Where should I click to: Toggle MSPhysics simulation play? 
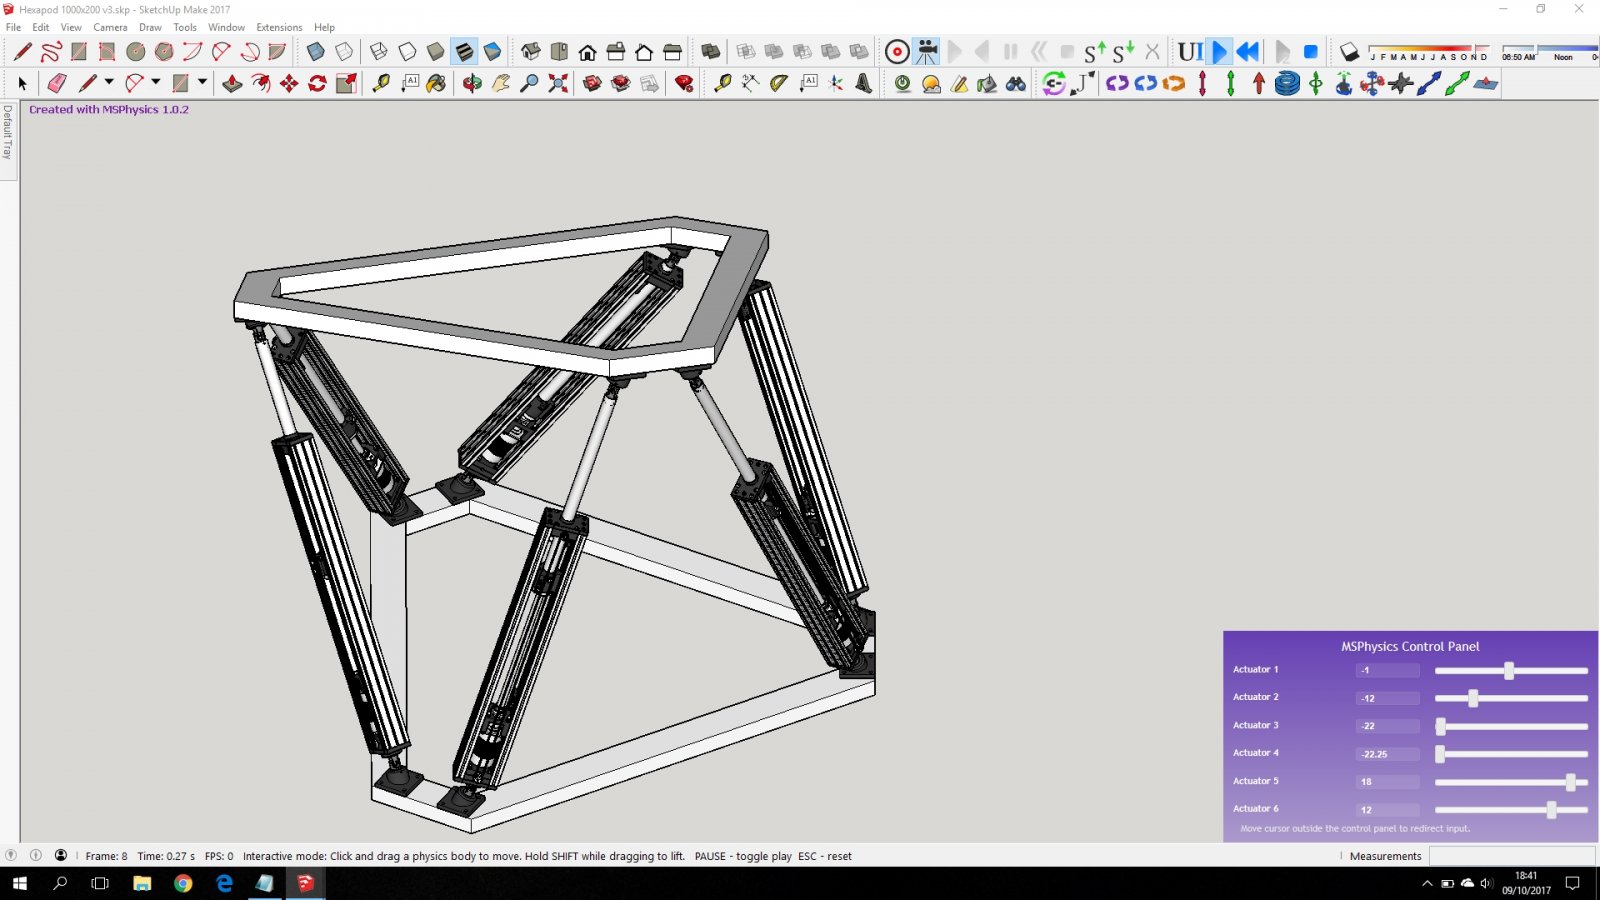tap(1219, 52)
